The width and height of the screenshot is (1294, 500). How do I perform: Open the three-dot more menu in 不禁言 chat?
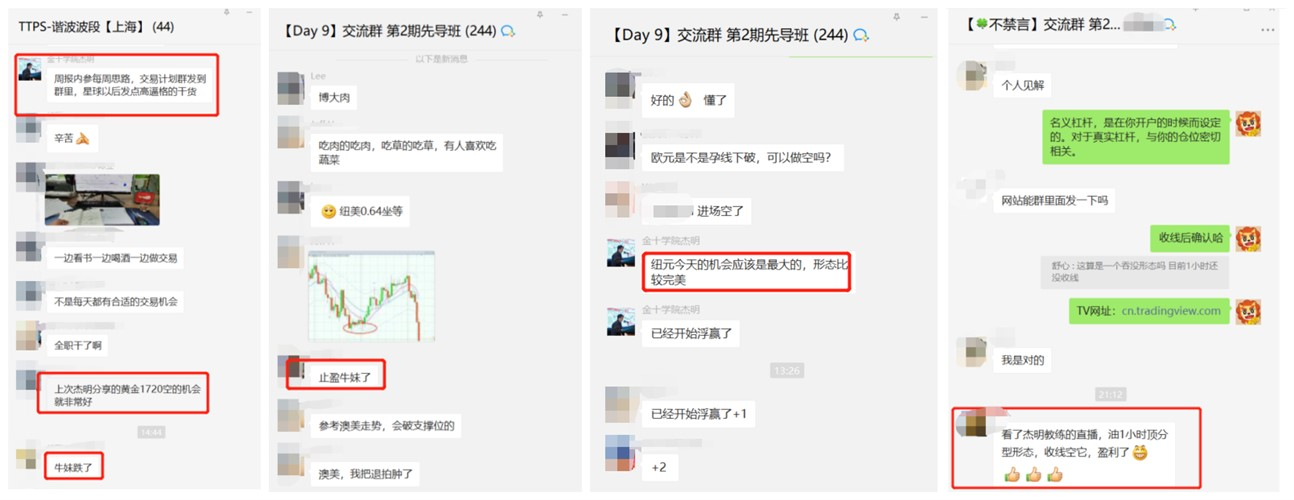coord(1268,30)
